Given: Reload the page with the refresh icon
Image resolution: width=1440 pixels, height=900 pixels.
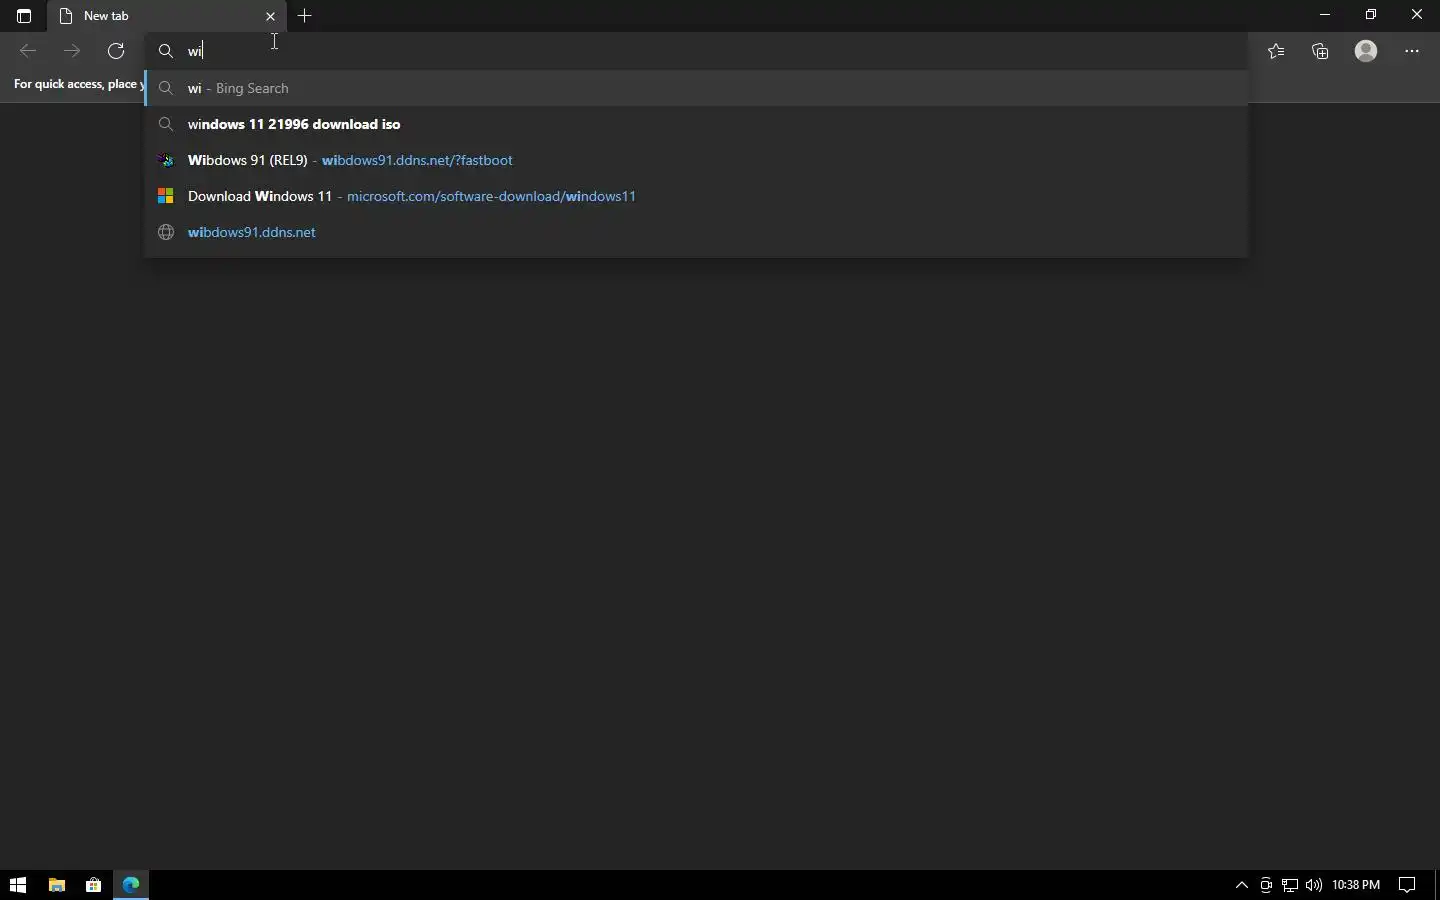Looking at the screenshot, I should 116,51.
